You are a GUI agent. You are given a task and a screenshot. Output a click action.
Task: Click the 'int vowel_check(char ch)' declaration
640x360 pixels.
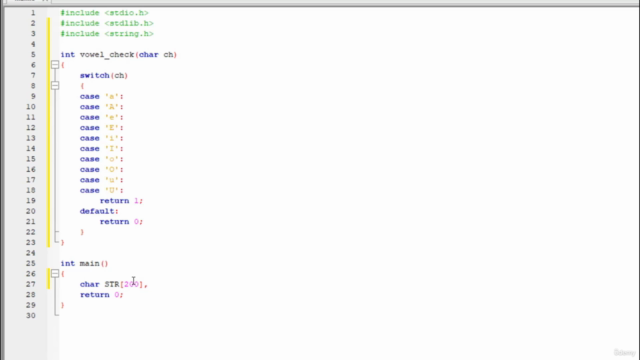pyautogui.click(x=119, y=55)
